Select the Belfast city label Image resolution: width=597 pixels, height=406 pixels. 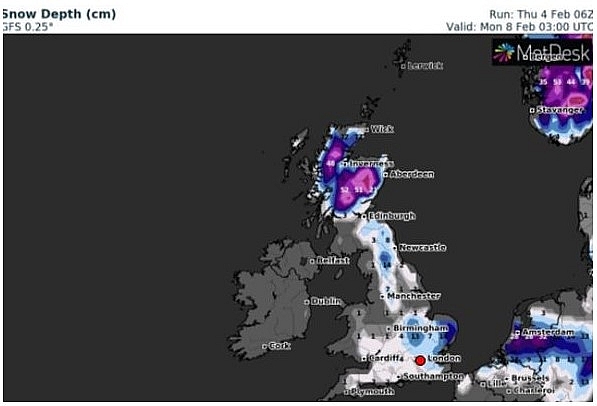click(332, 261)
